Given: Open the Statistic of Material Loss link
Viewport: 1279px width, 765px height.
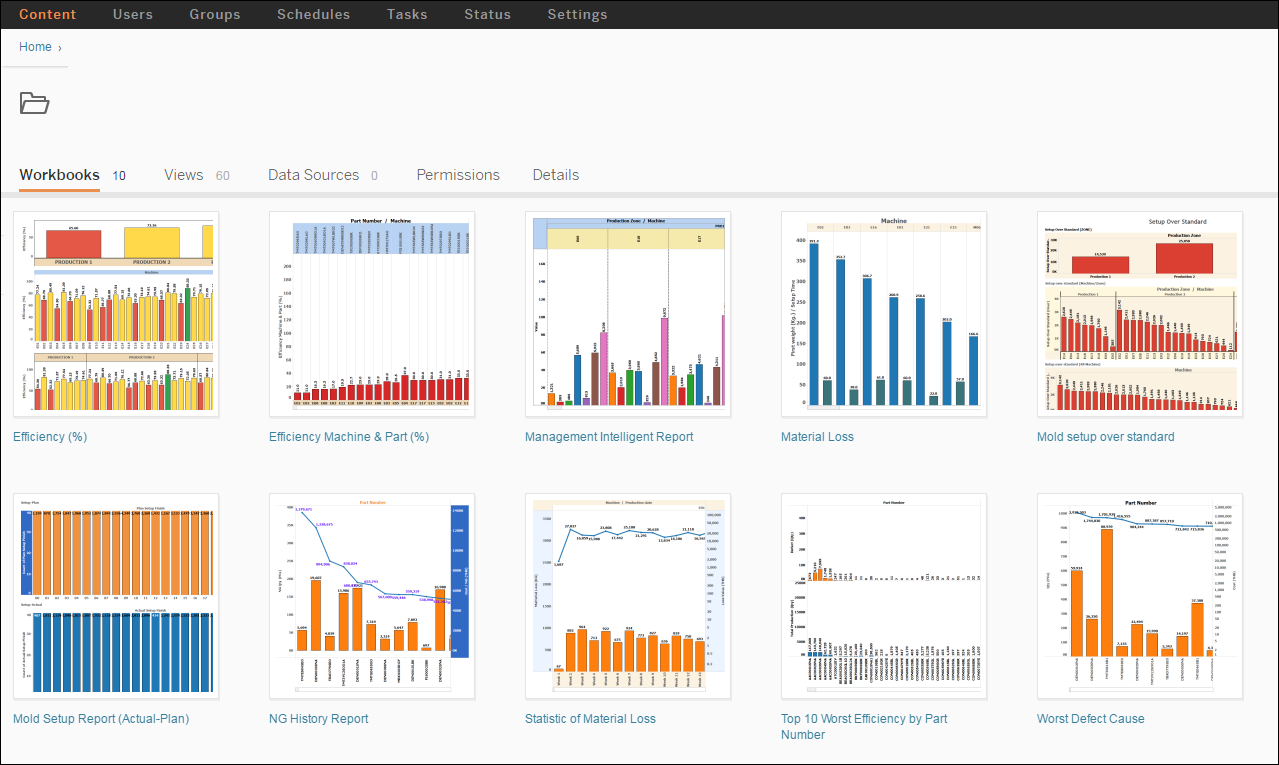Looking at the screenshot, I should point(590,719).
